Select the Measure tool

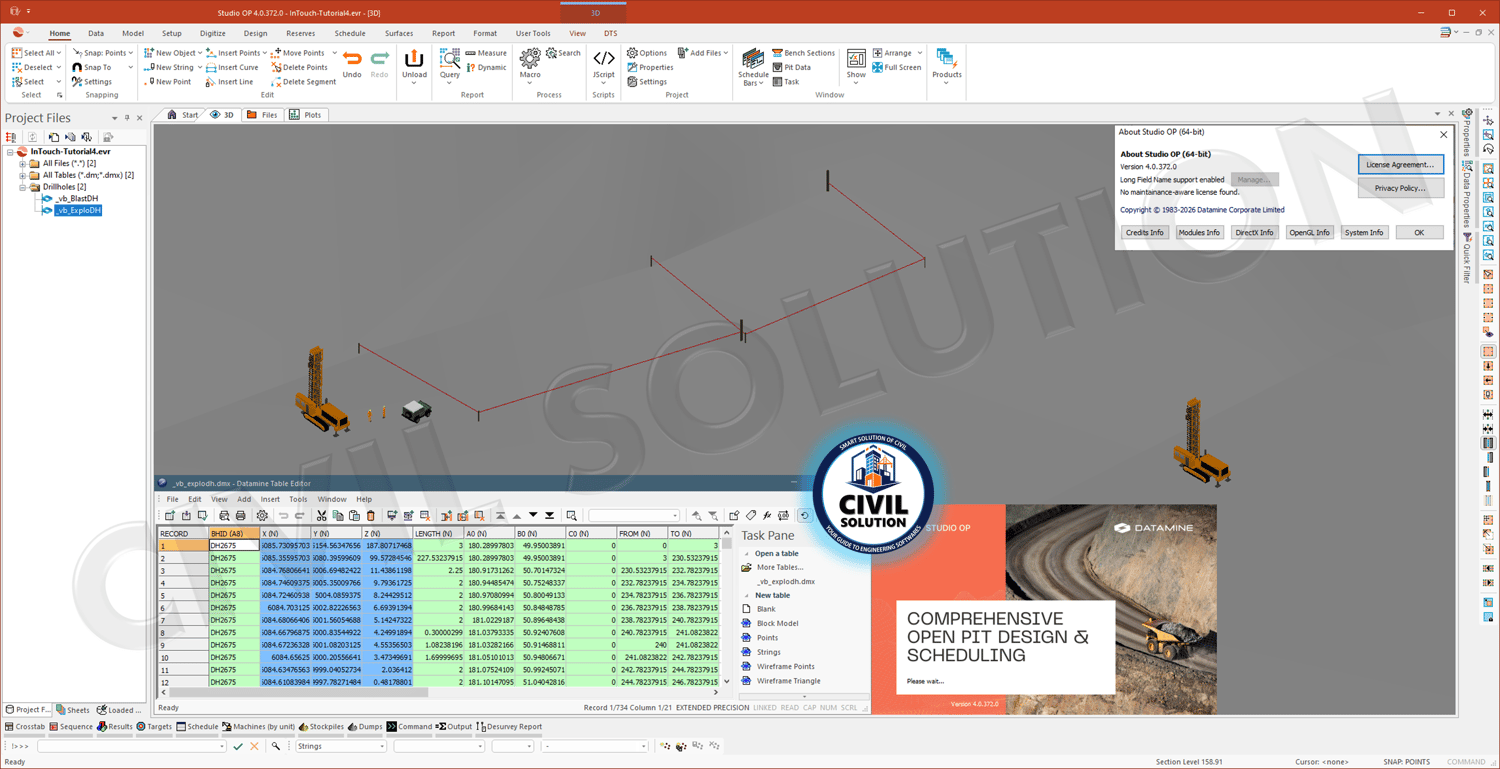(x=486, y=53)
